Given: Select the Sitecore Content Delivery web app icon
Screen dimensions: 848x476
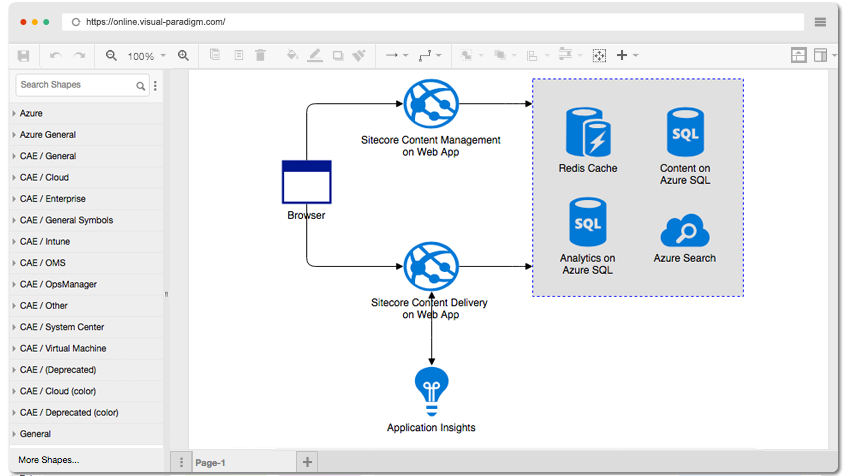Looking at the screenshot, I should [x=431, y=266].
